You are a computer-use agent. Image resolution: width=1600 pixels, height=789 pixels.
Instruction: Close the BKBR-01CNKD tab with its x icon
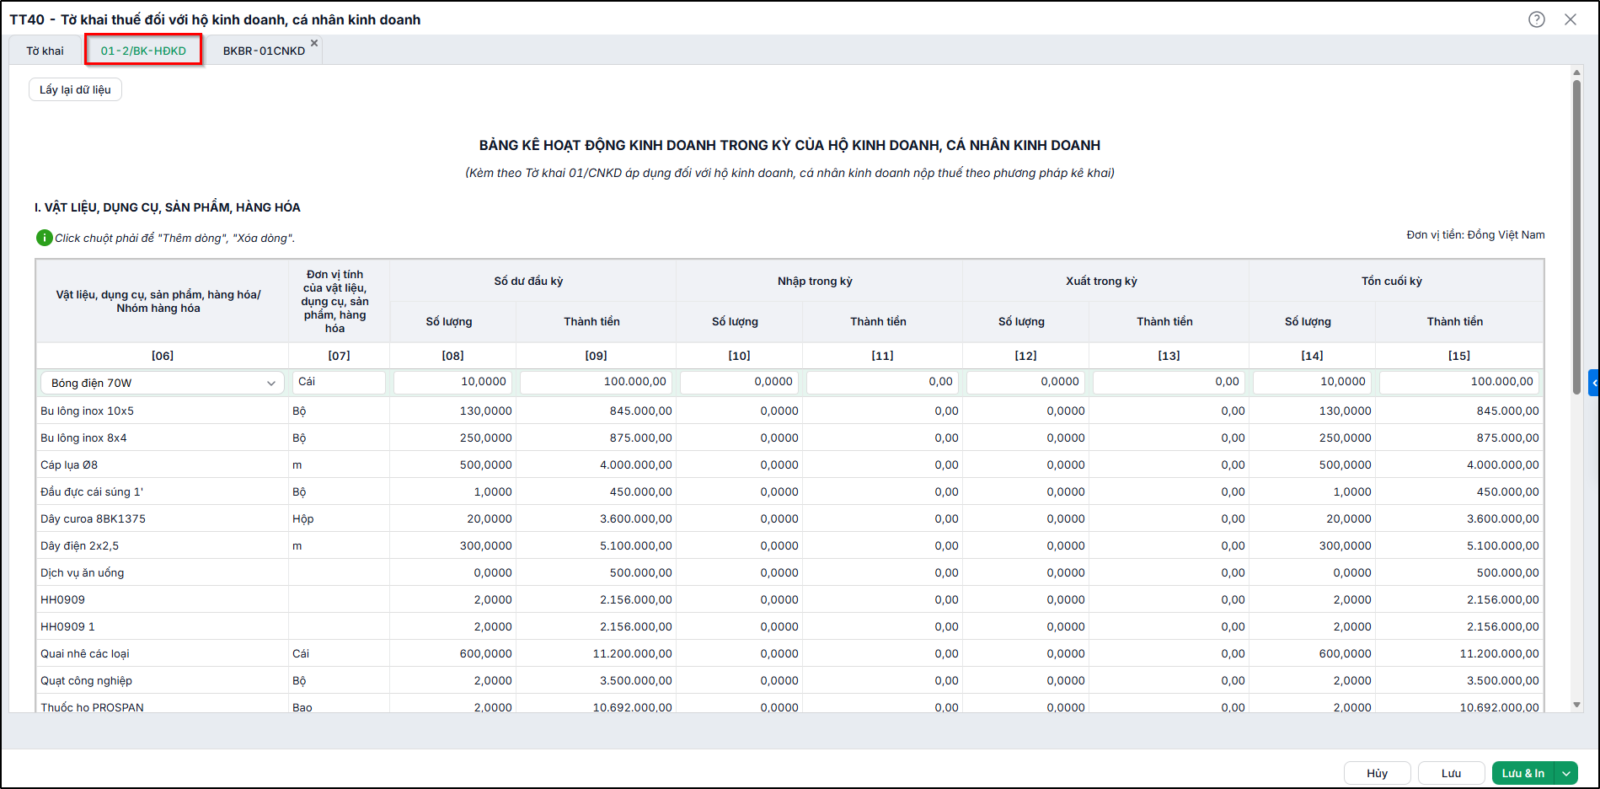tap(314, 43)
